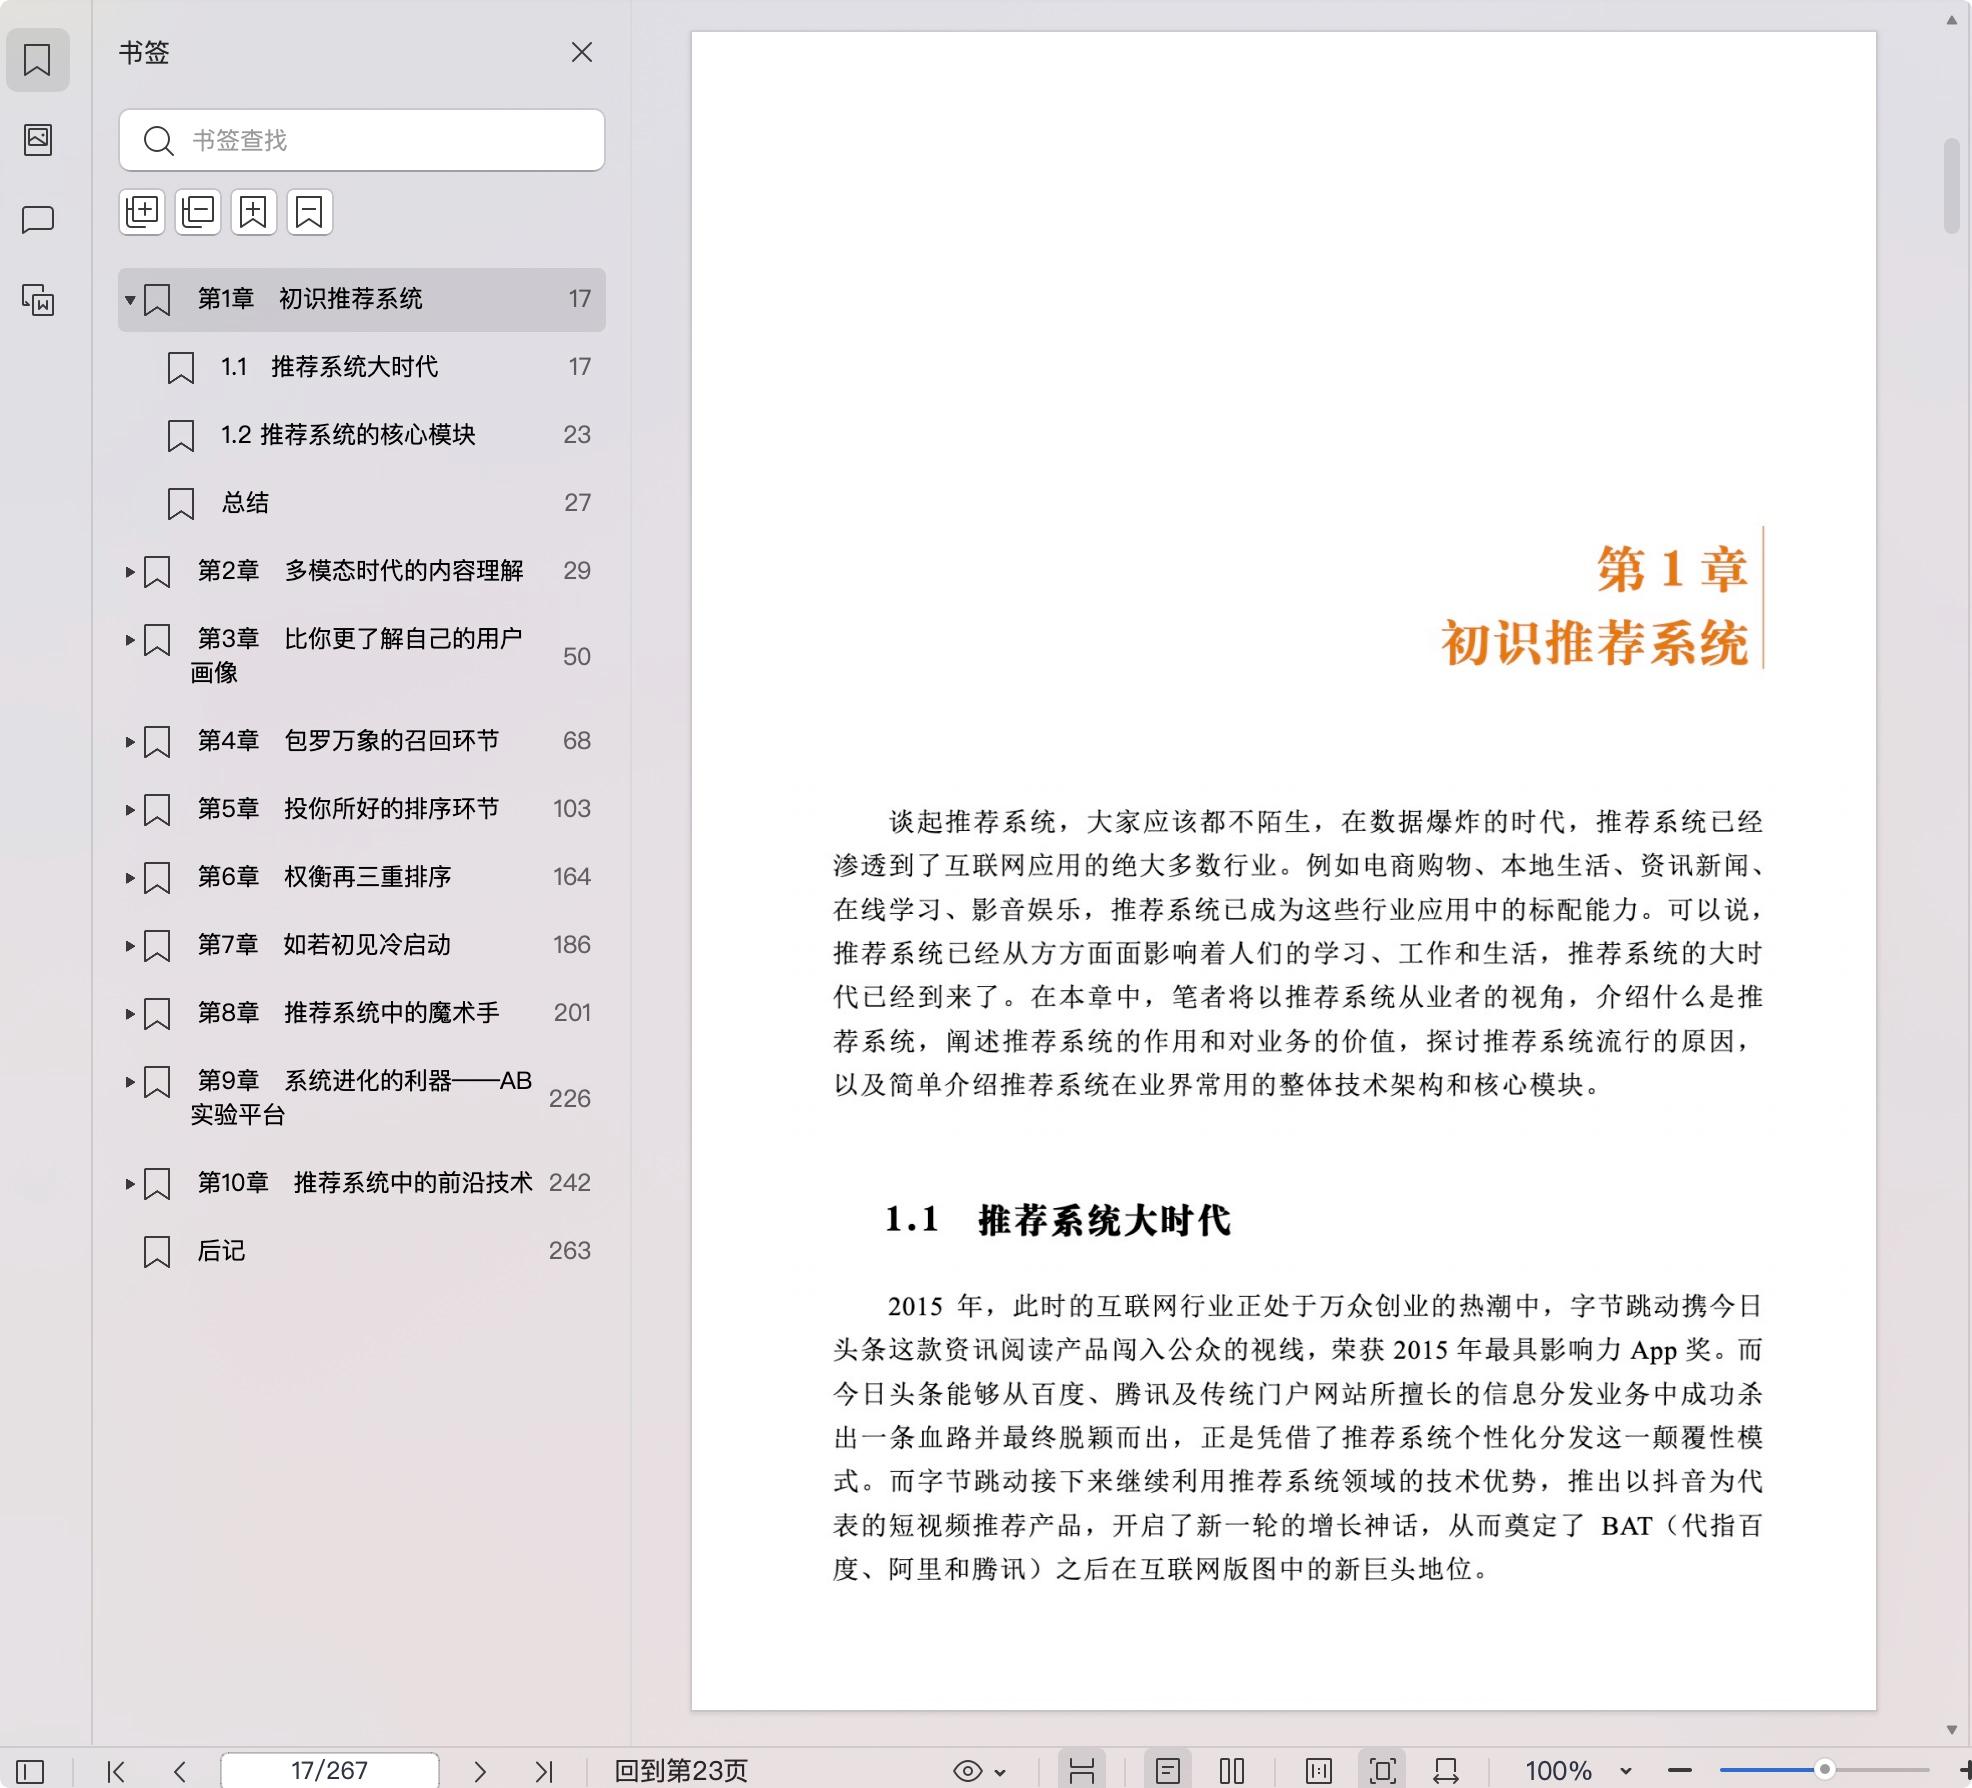This screenshot has height=1788, width=1972.
Task: Expand the 第5章 投你所好的排序环节 bookmark
Action: click(130, 809)
